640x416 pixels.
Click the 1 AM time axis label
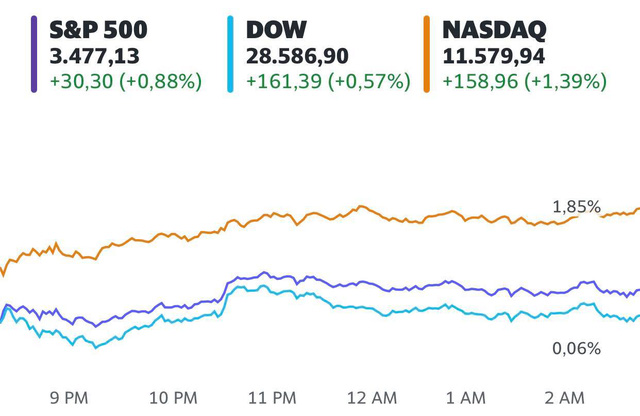[x=466, y=398]
